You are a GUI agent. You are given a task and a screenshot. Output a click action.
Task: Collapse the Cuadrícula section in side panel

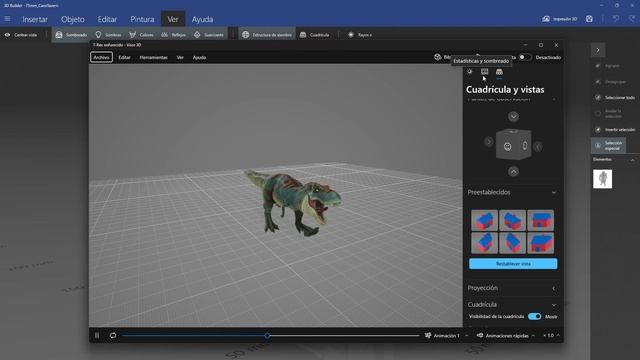click(x=553, y=305)
